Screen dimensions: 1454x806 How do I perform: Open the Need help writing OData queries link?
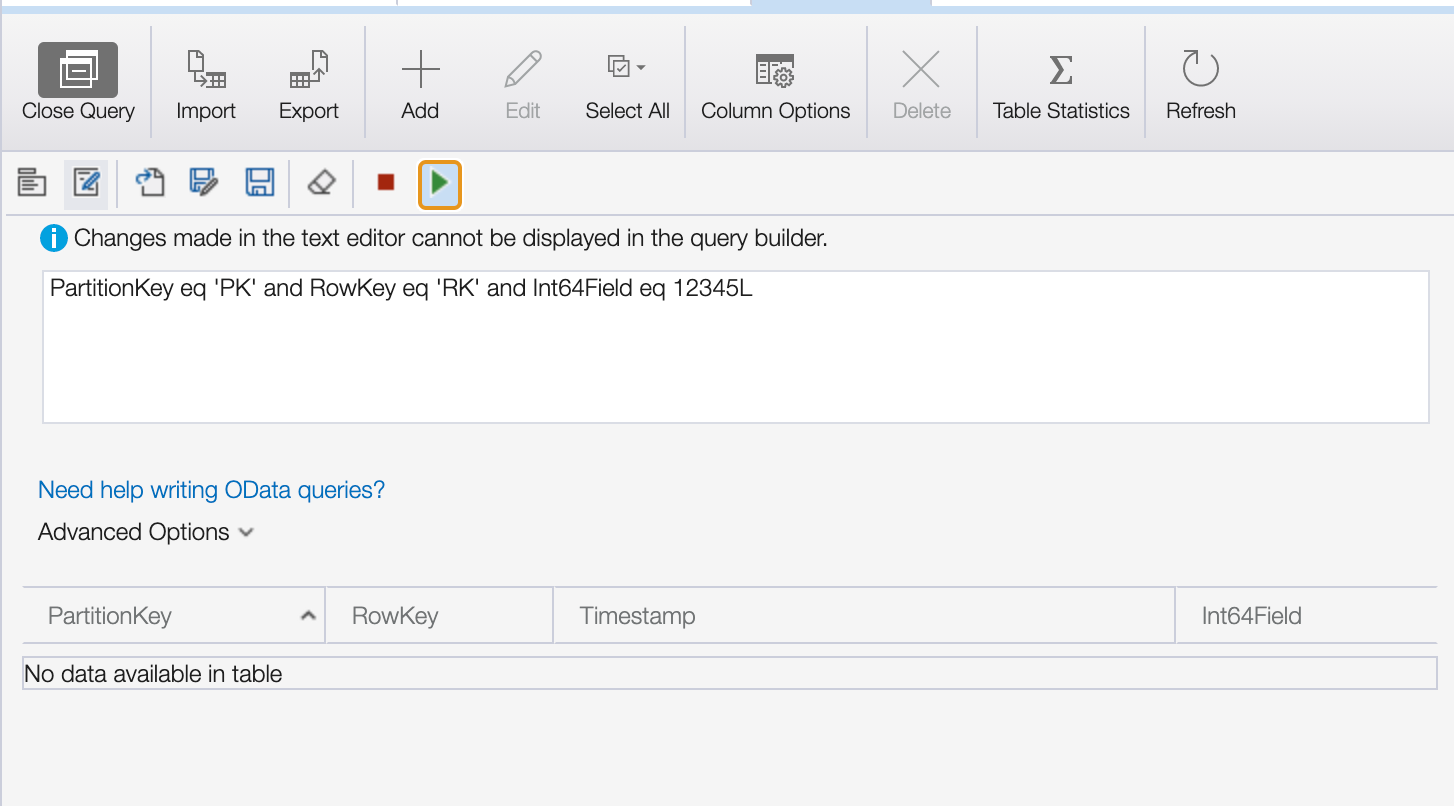click(210, 489)
